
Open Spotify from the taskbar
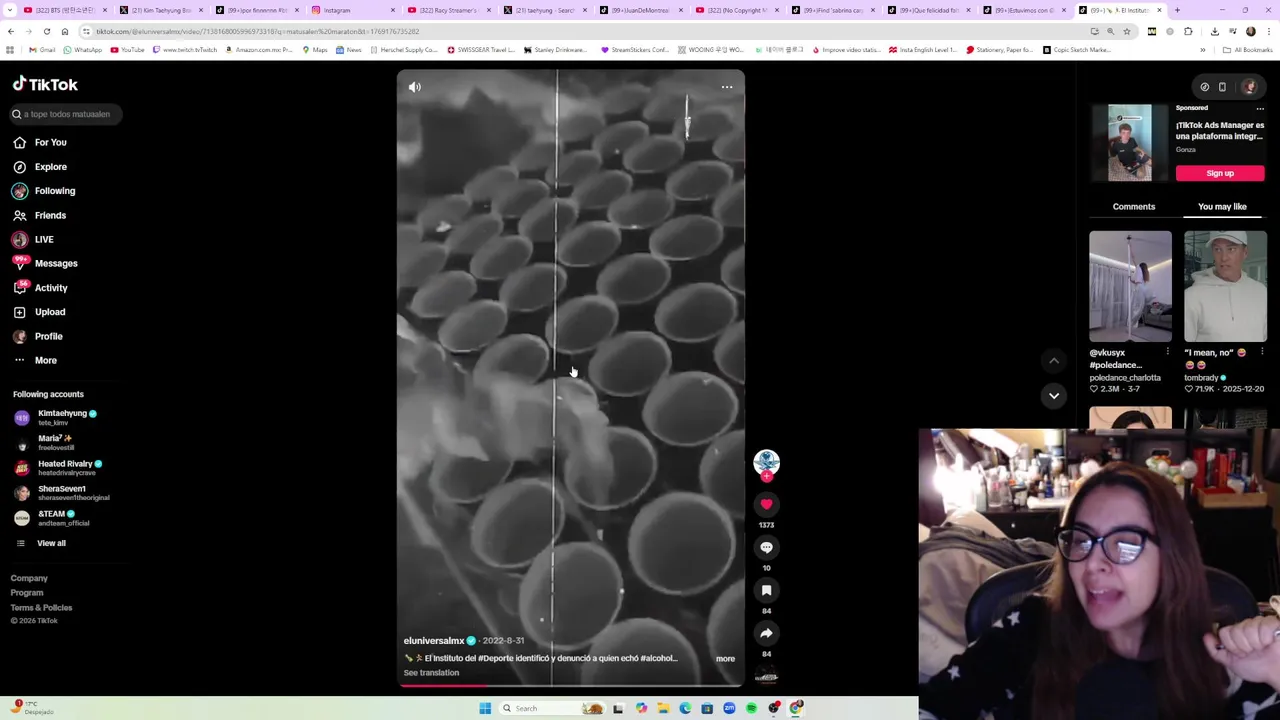751,708
